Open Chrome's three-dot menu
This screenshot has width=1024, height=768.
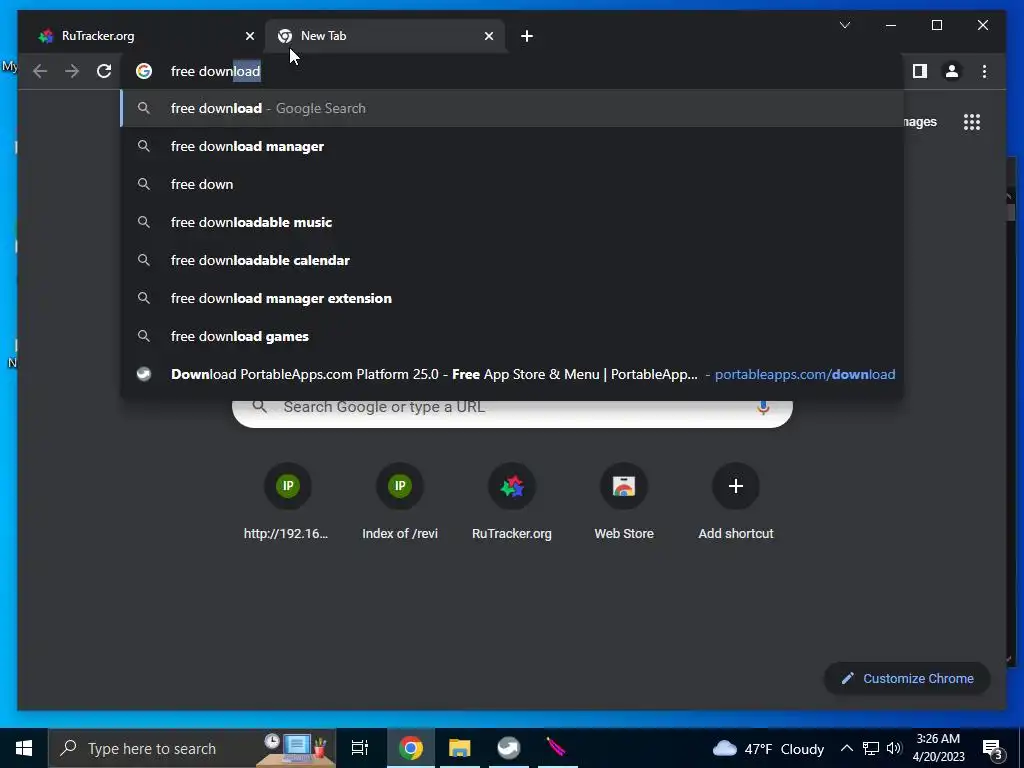point(984,71)
